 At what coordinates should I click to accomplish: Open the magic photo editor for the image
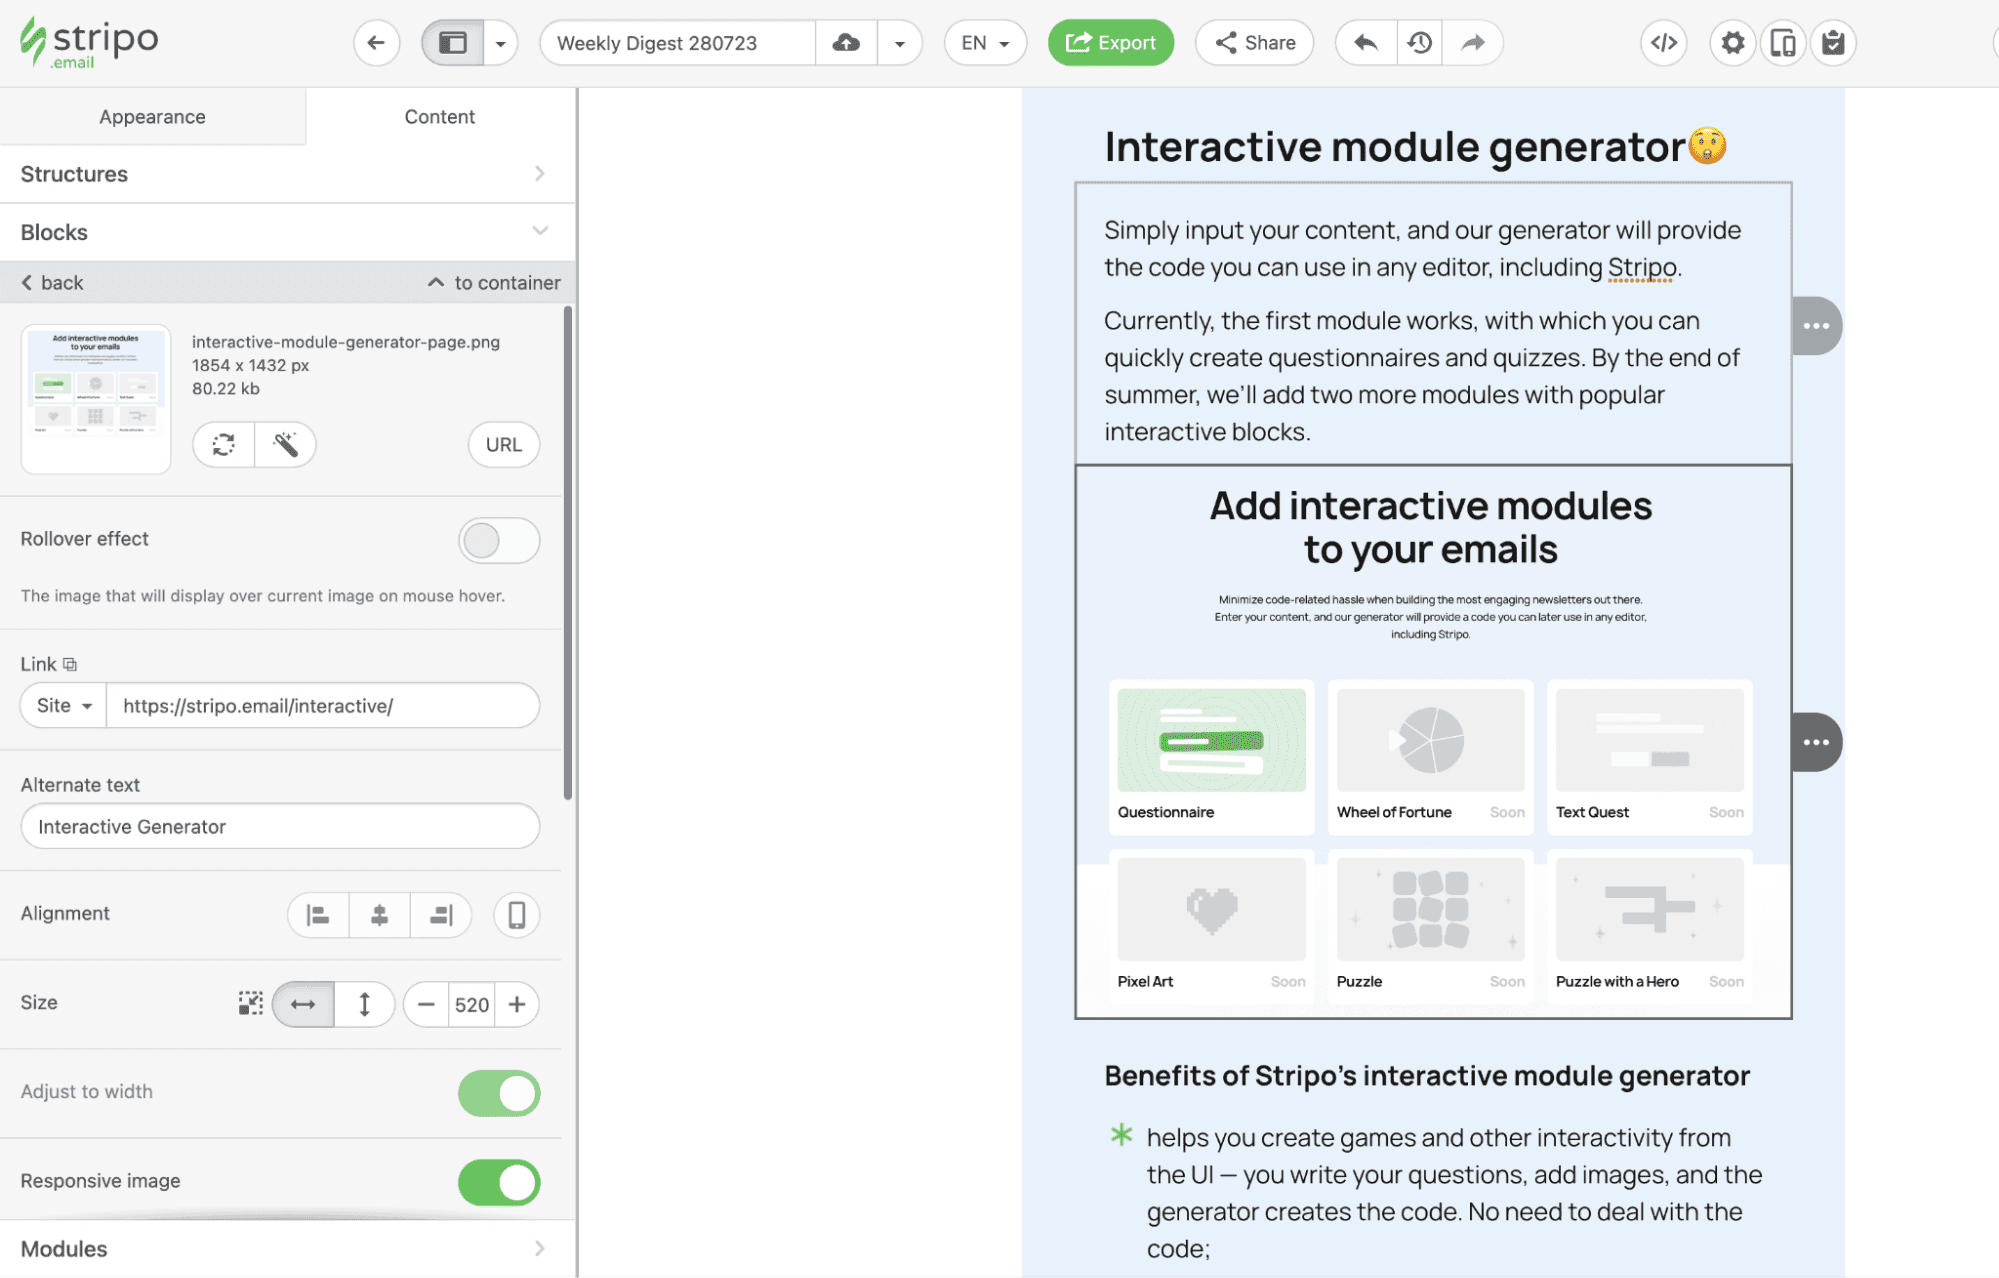pyautogui.click(x=286, y=444)
